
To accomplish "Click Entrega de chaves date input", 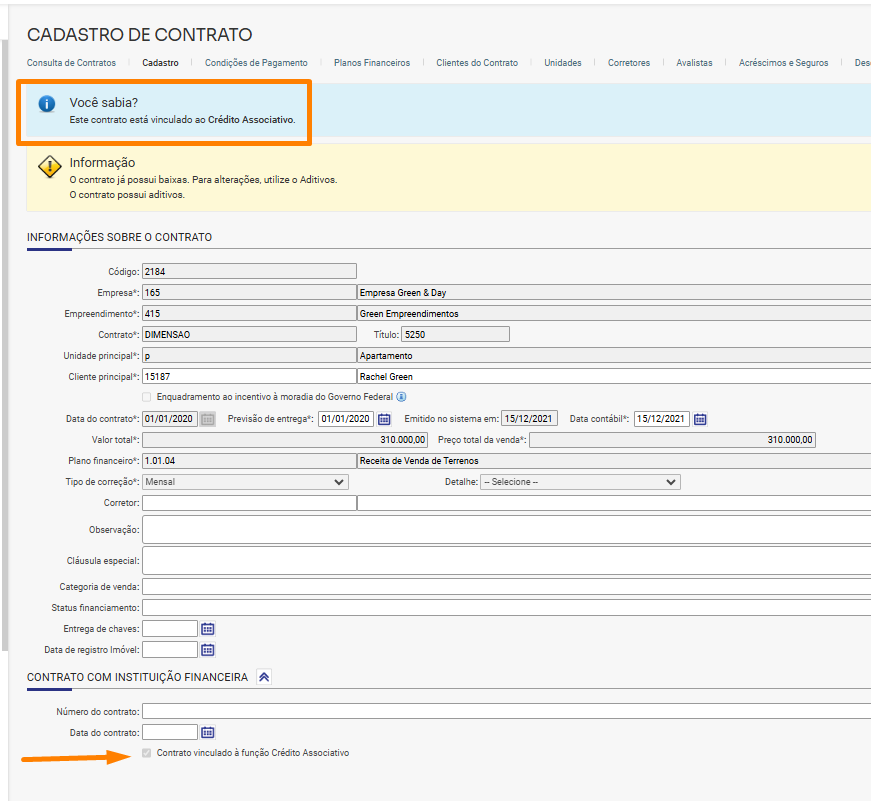I will 170,629.
